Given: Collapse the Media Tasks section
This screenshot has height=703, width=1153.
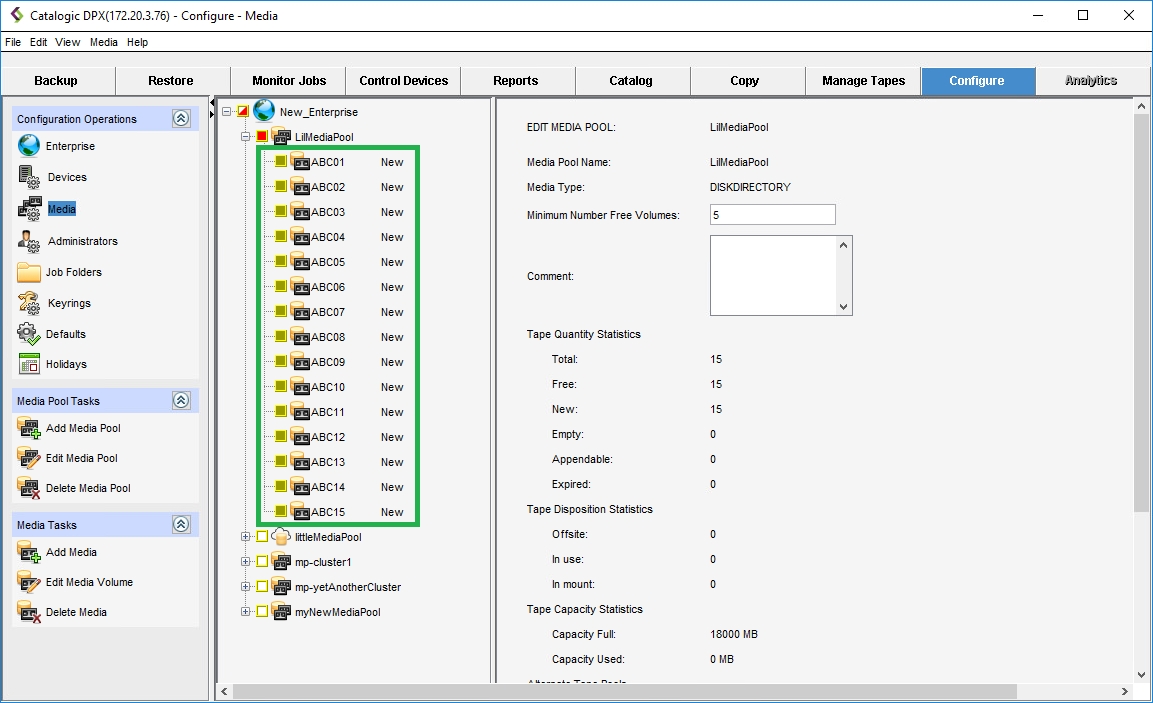Looking at the screenshot, I should click(x=181, y=525).
